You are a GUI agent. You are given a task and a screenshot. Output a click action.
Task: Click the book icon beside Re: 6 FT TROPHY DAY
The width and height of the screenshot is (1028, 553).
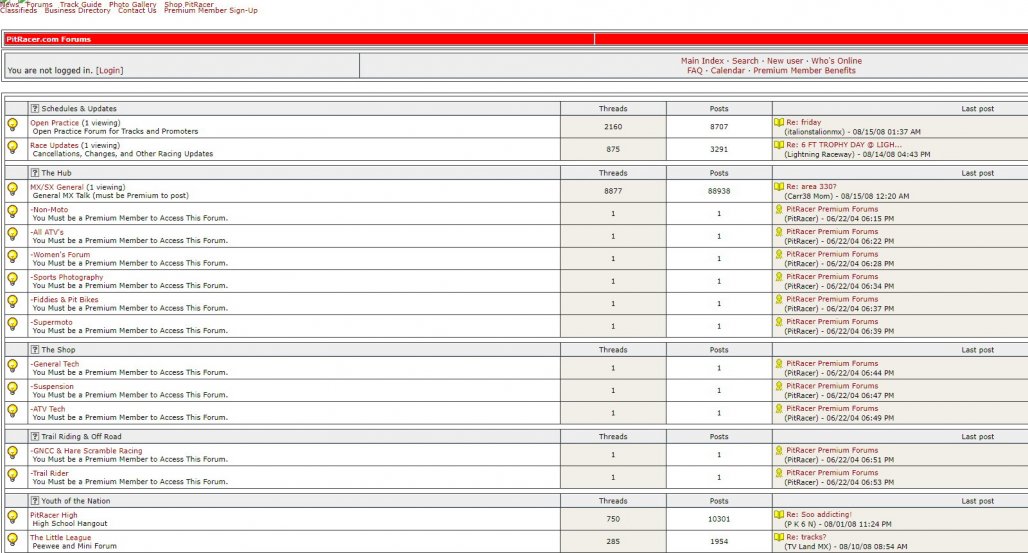779,144
